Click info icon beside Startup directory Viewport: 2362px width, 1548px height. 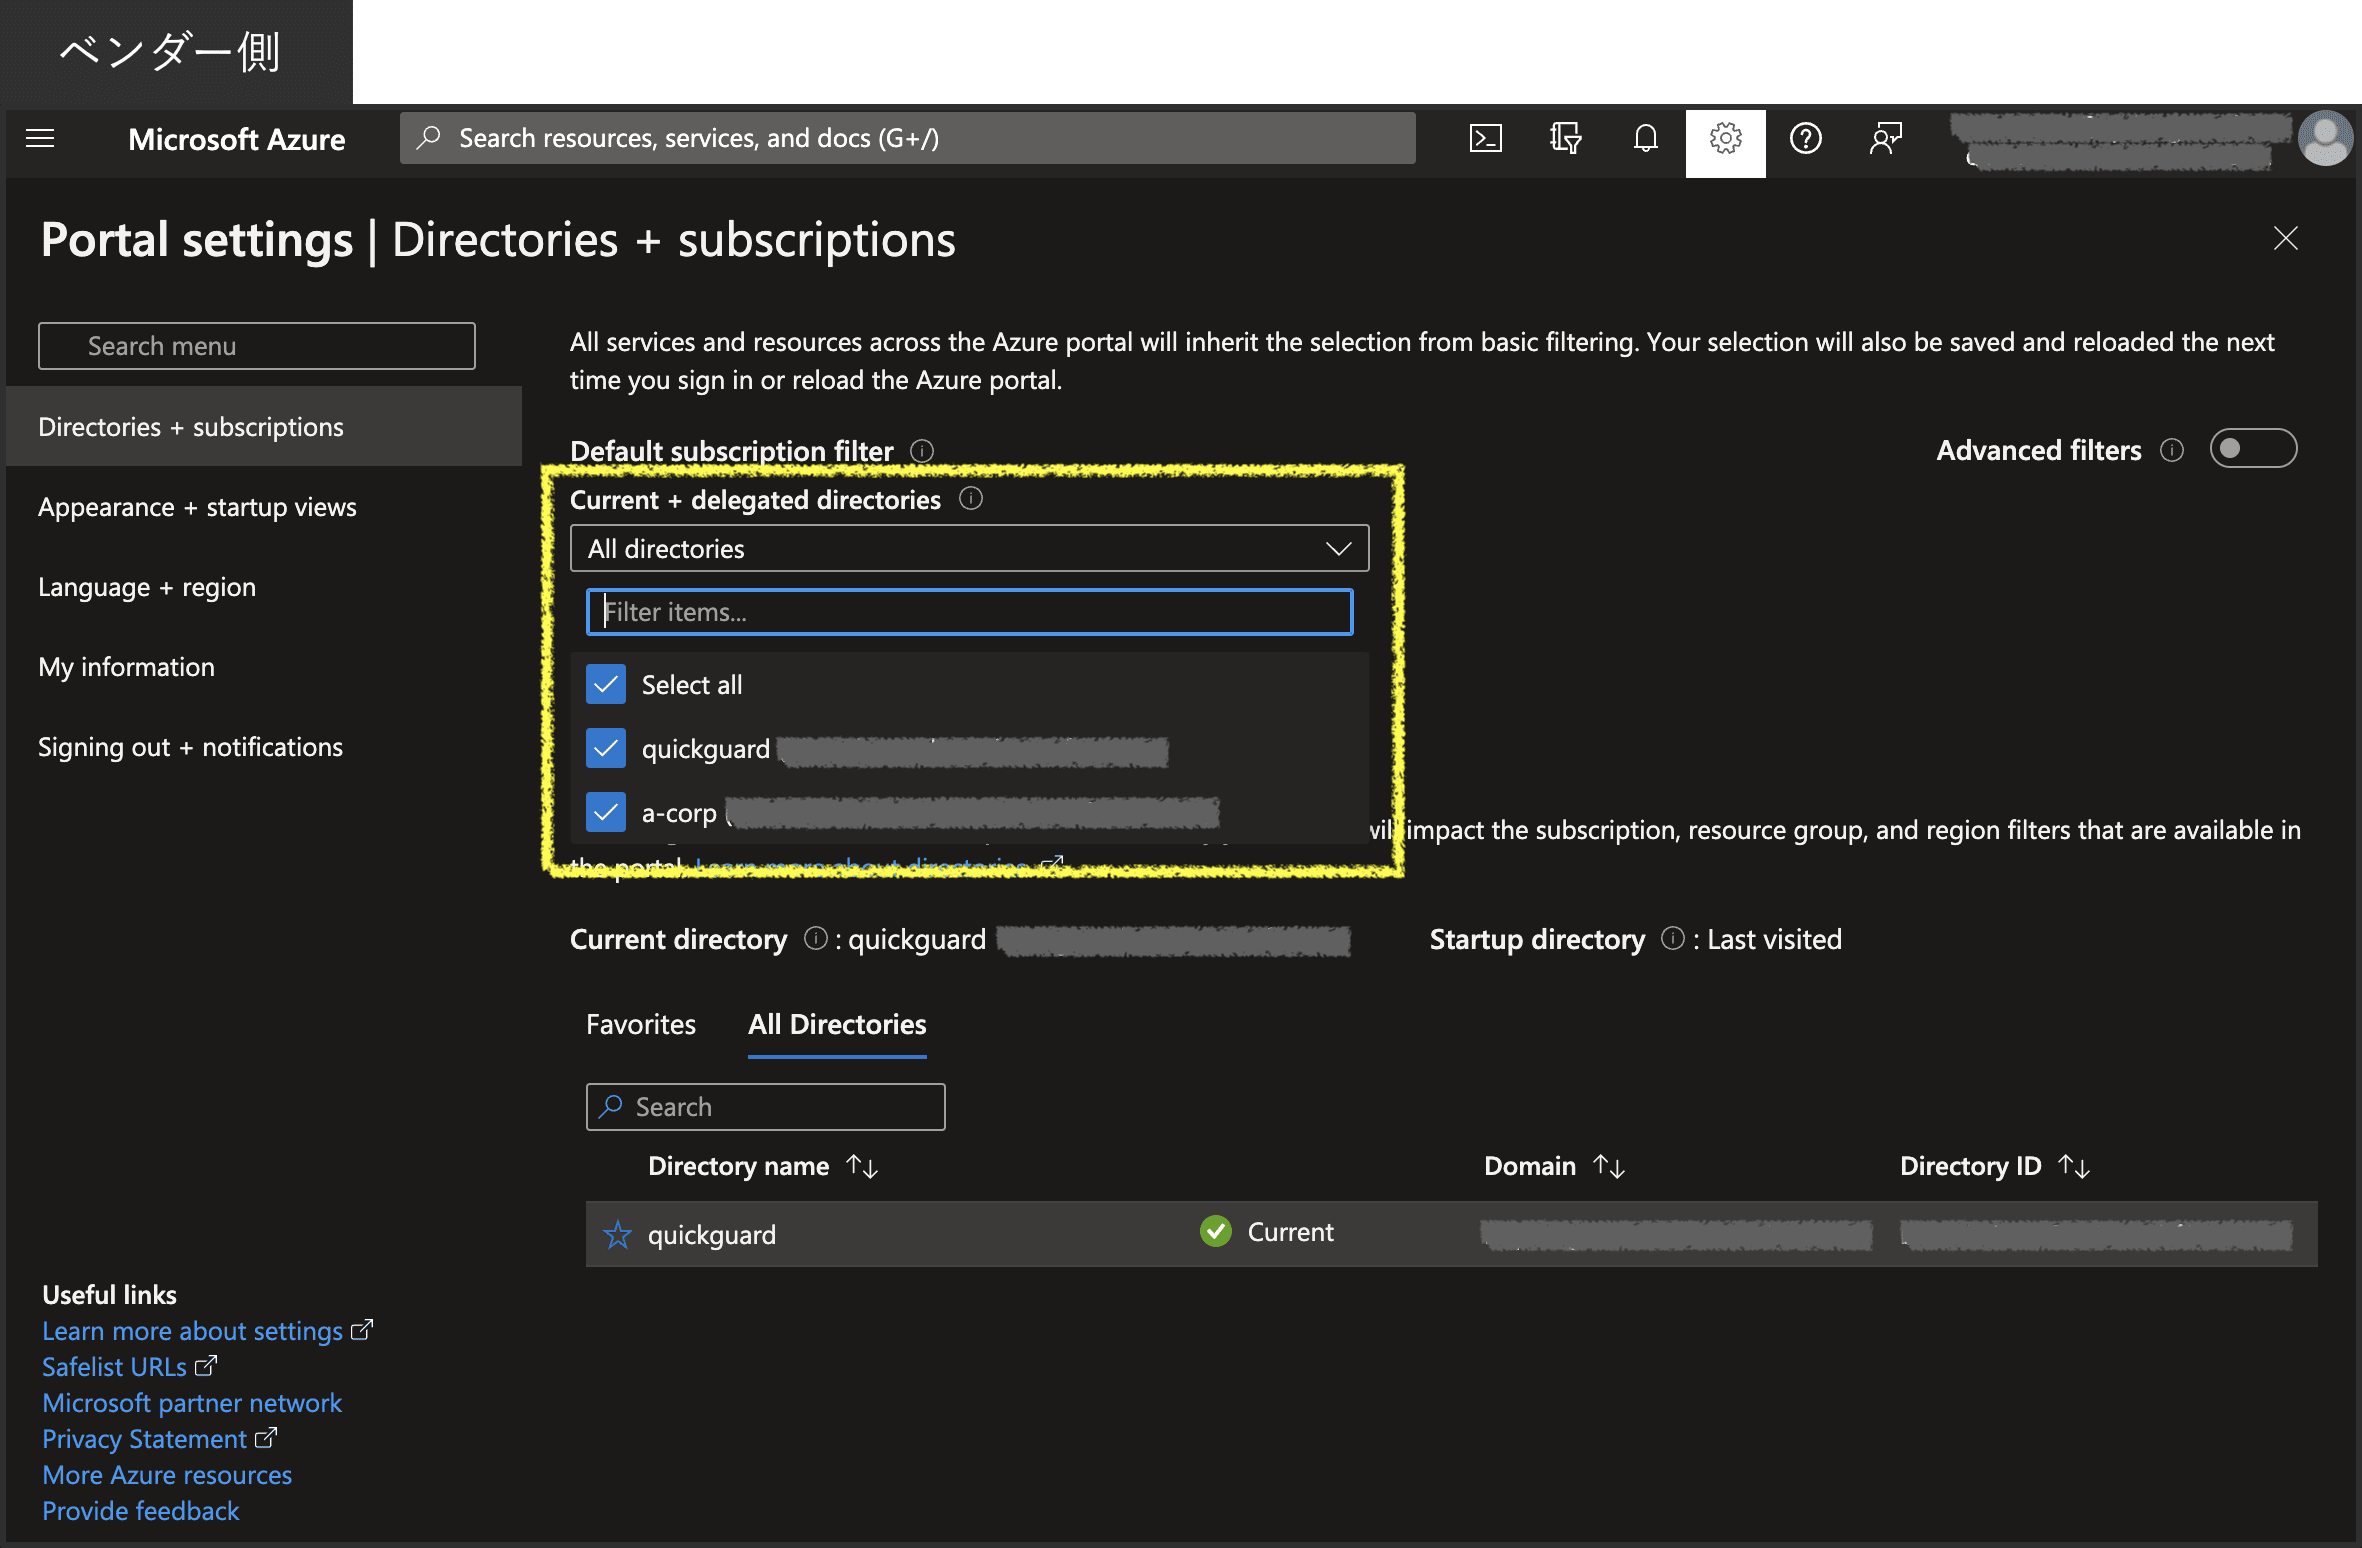pos(1672,938)
